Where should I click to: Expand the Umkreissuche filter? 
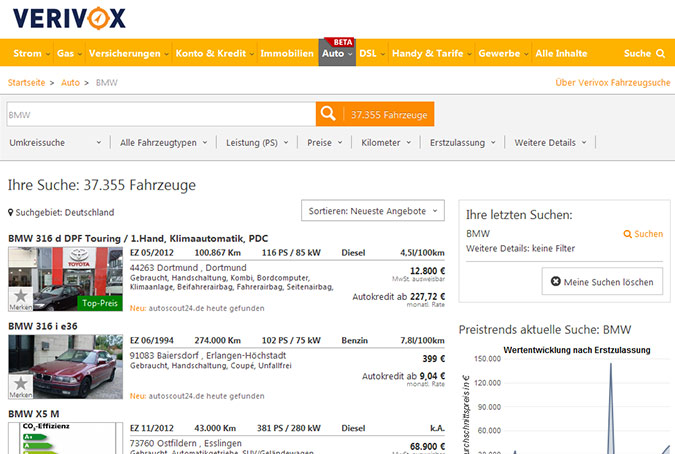coord(55,142)
